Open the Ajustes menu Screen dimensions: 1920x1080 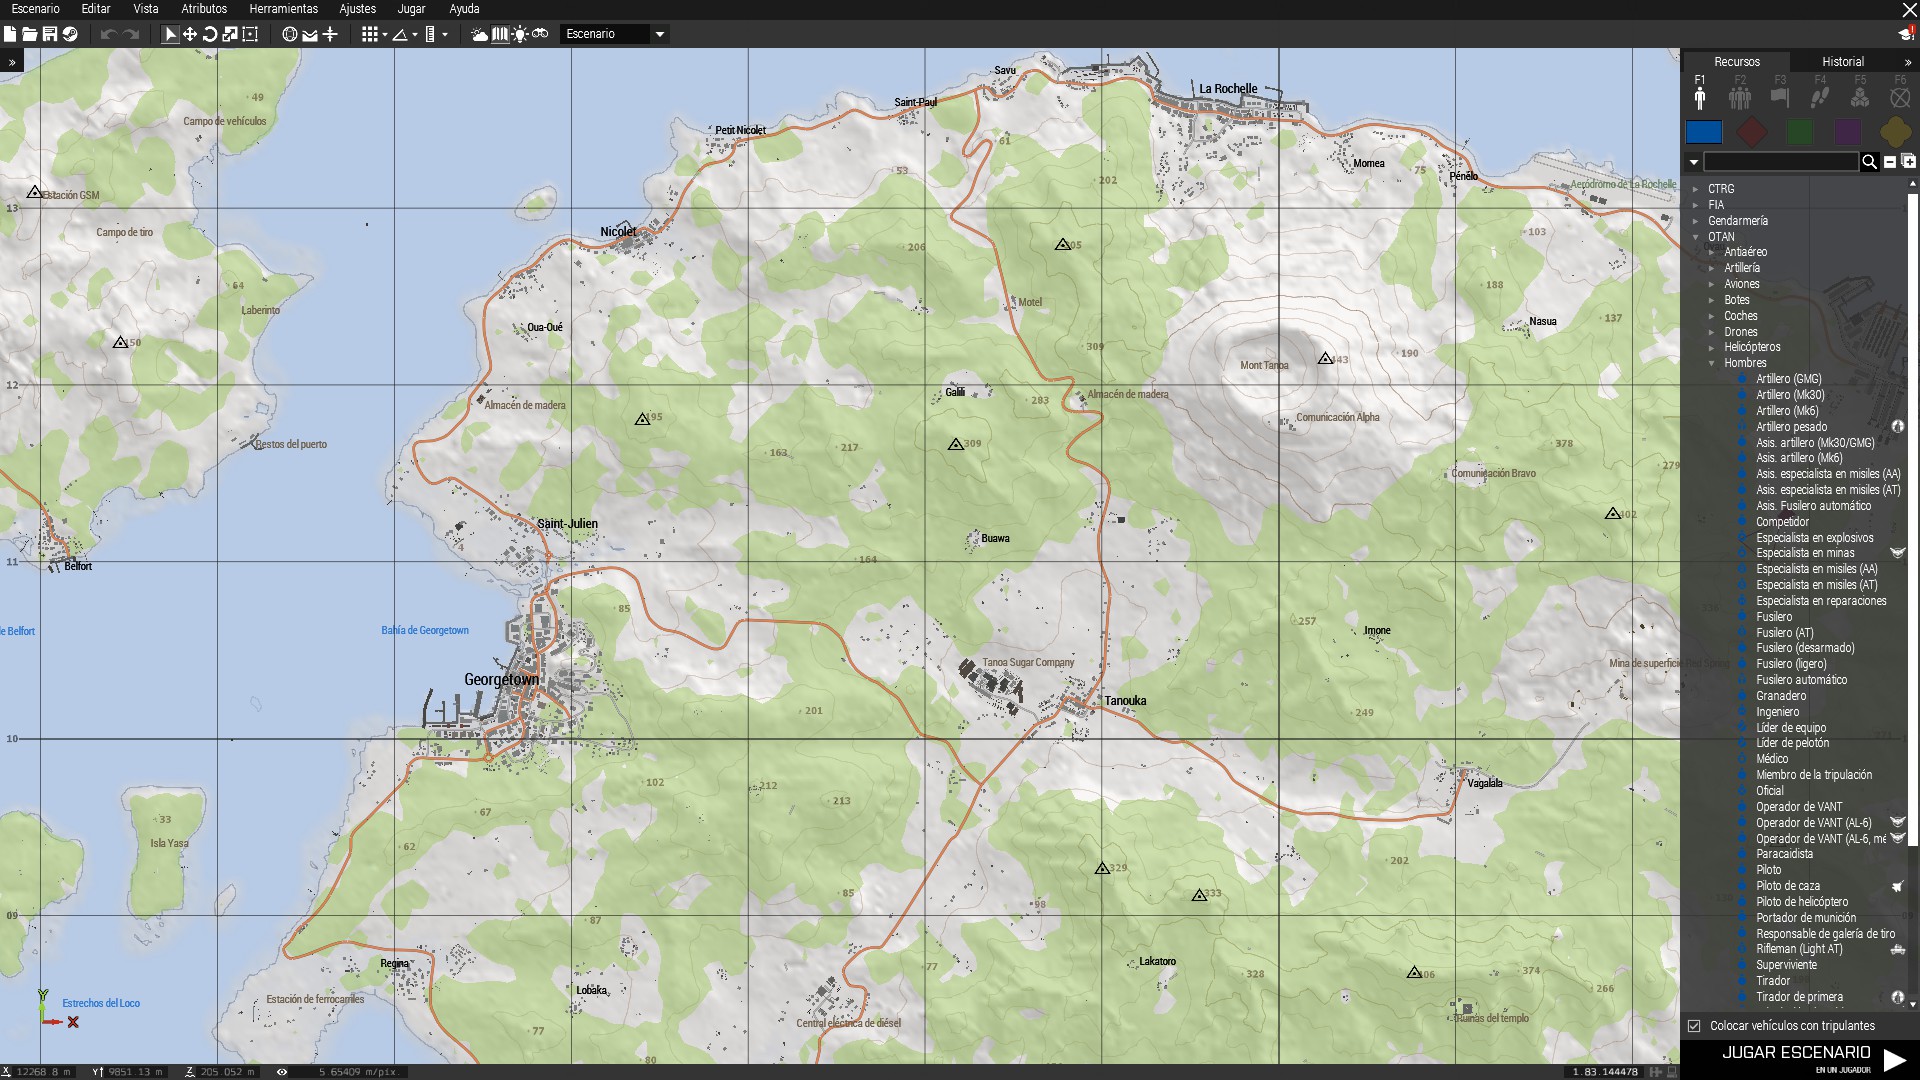(358, 9)
